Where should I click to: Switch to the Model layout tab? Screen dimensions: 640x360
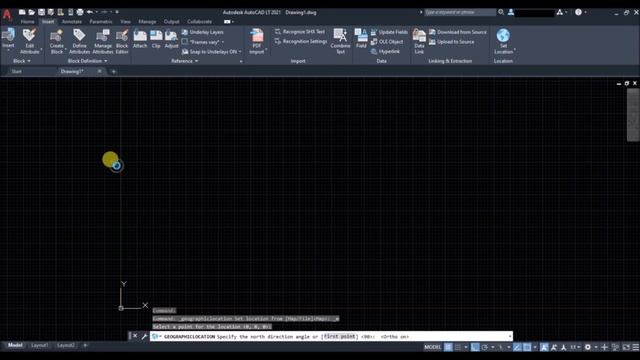[15, 345]
